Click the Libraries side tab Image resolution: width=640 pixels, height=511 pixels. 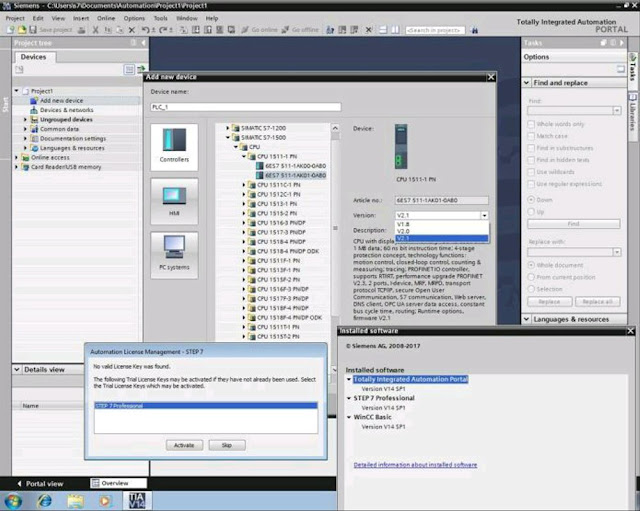click(632, 115)
